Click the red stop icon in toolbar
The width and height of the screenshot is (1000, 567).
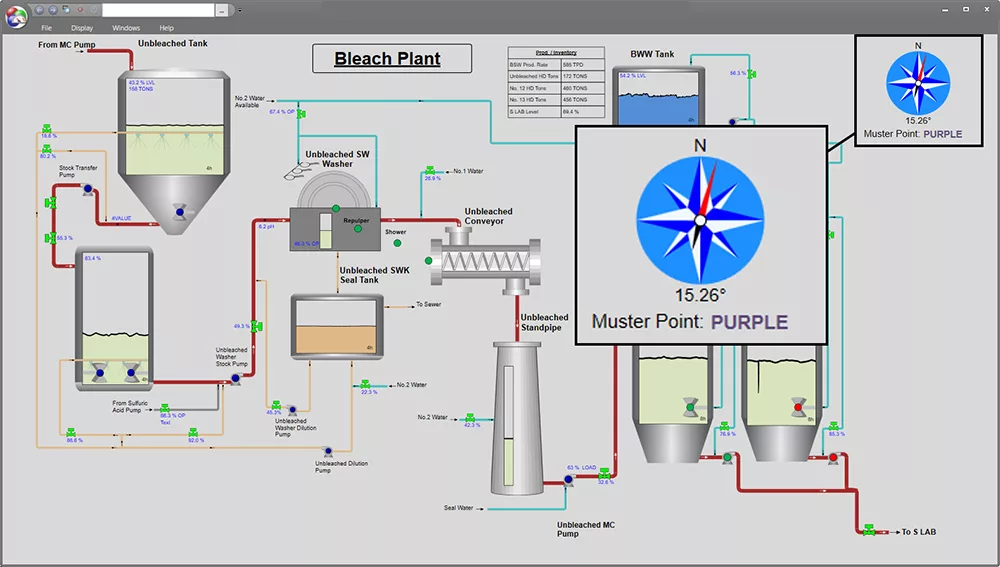point(80,10)
